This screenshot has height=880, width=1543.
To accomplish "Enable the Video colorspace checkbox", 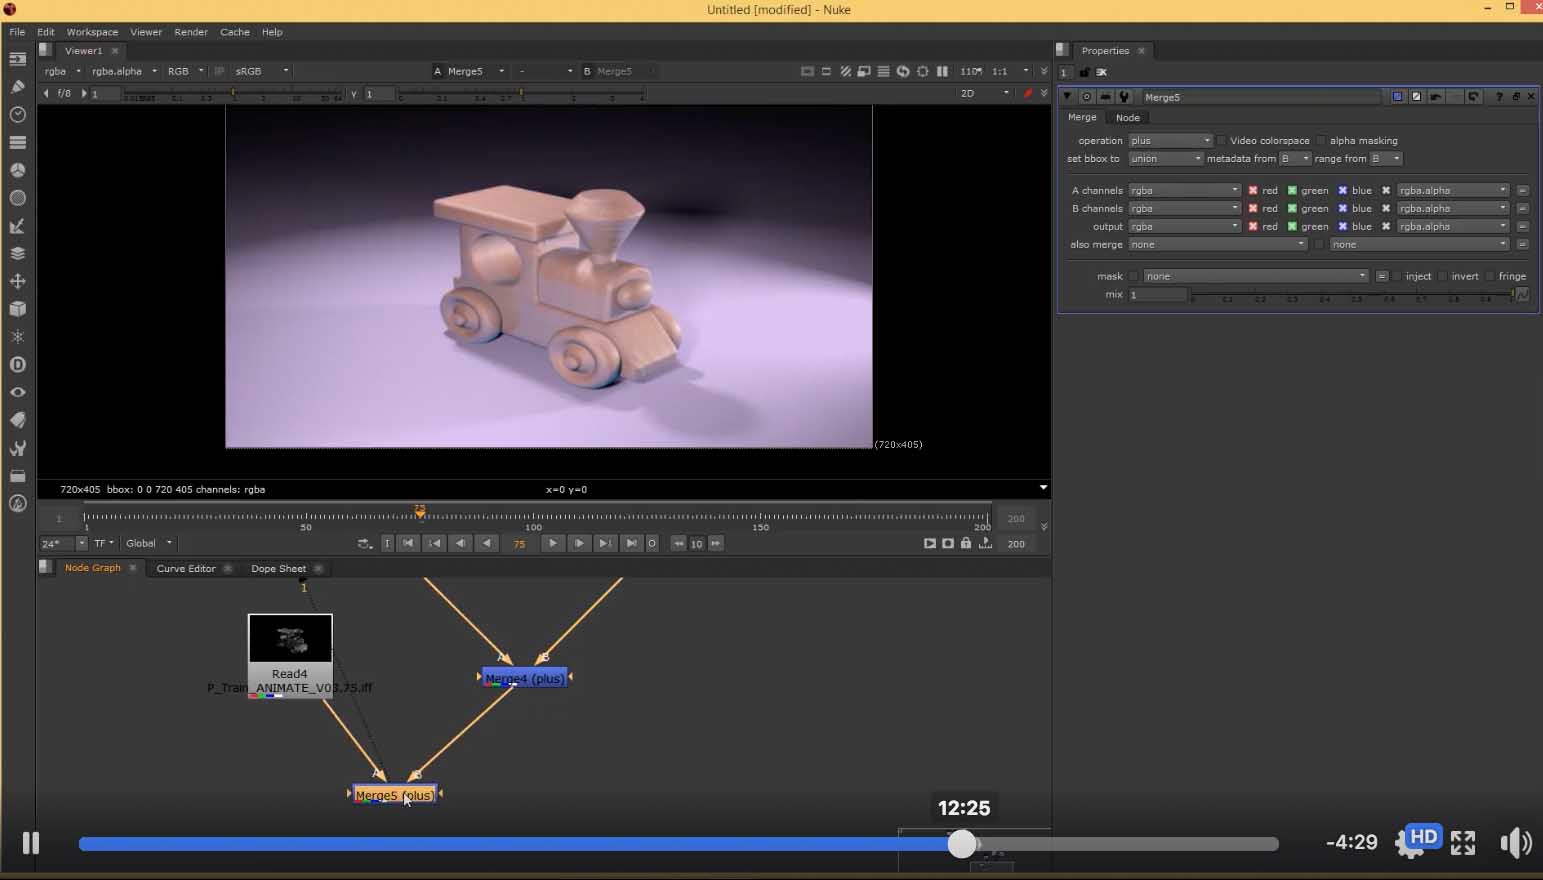I will click(x=1222, y=141).
